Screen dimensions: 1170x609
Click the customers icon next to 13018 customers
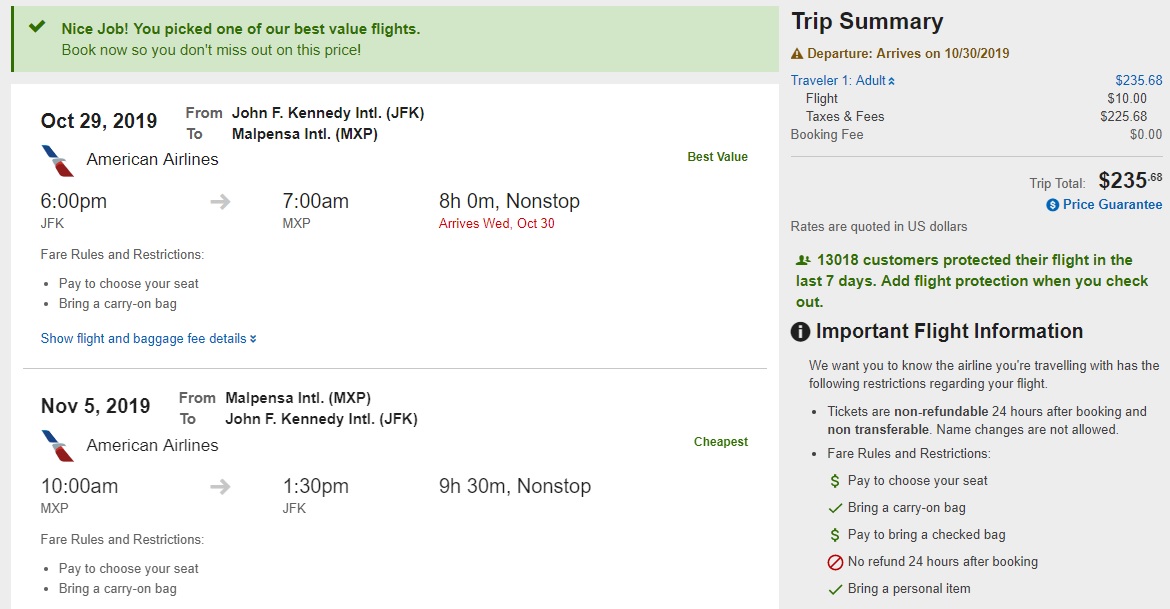pos(802,260)
